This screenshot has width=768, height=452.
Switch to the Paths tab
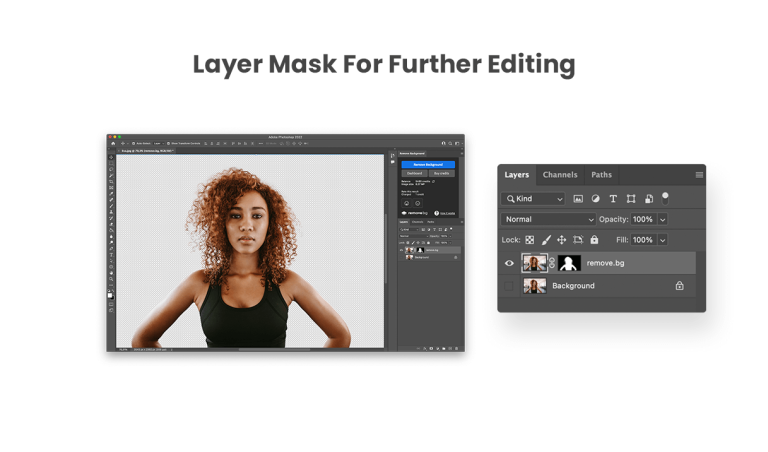(x=601, y=175)
